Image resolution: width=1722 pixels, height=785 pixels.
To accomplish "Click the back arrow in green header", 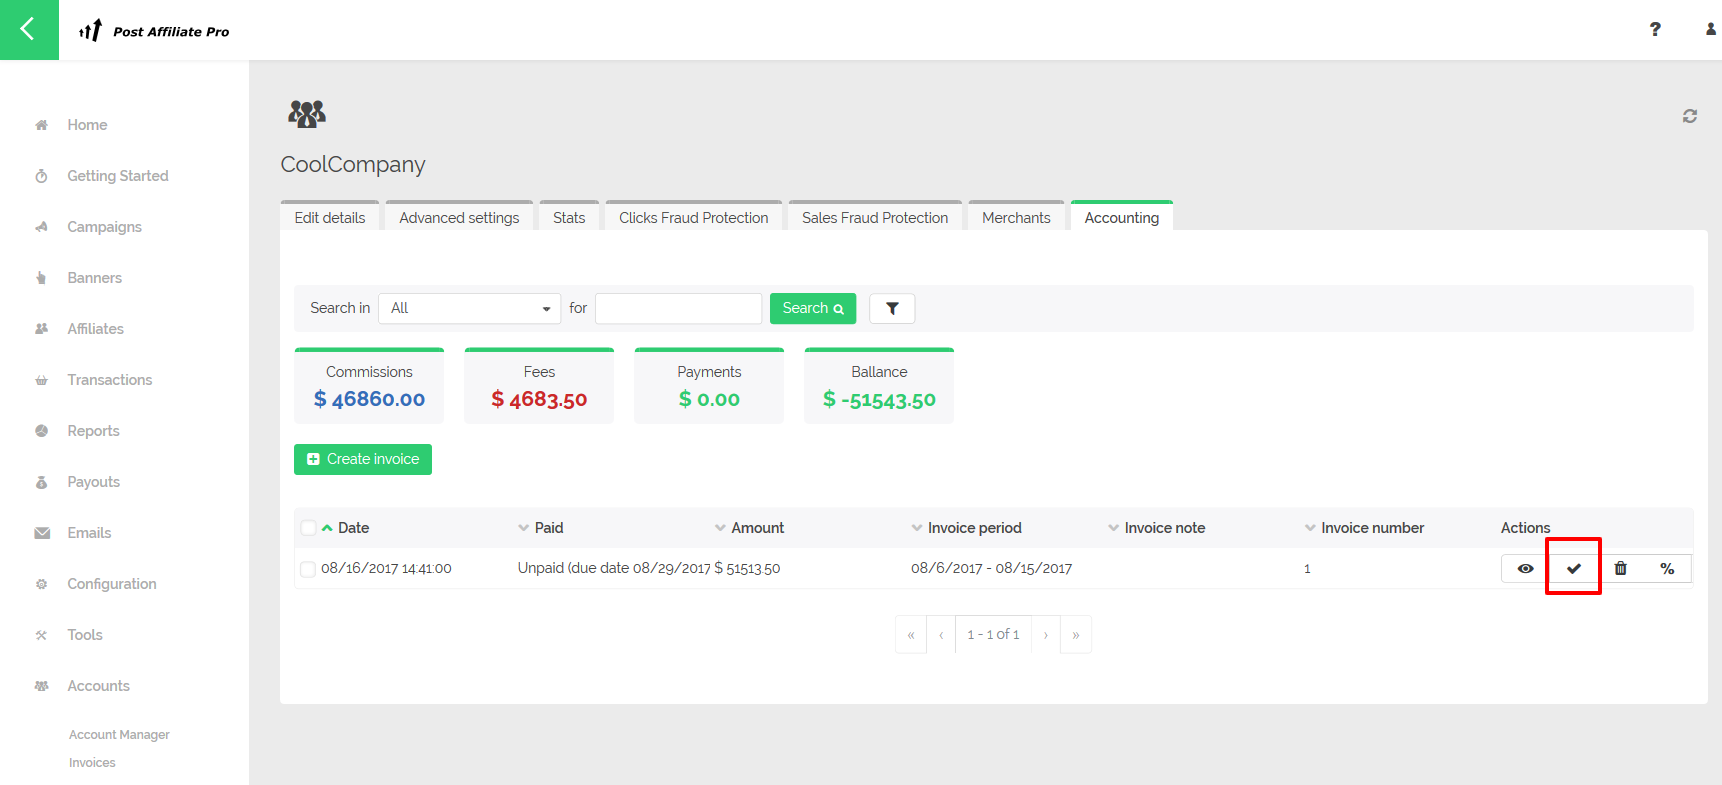I will [28, 29].
